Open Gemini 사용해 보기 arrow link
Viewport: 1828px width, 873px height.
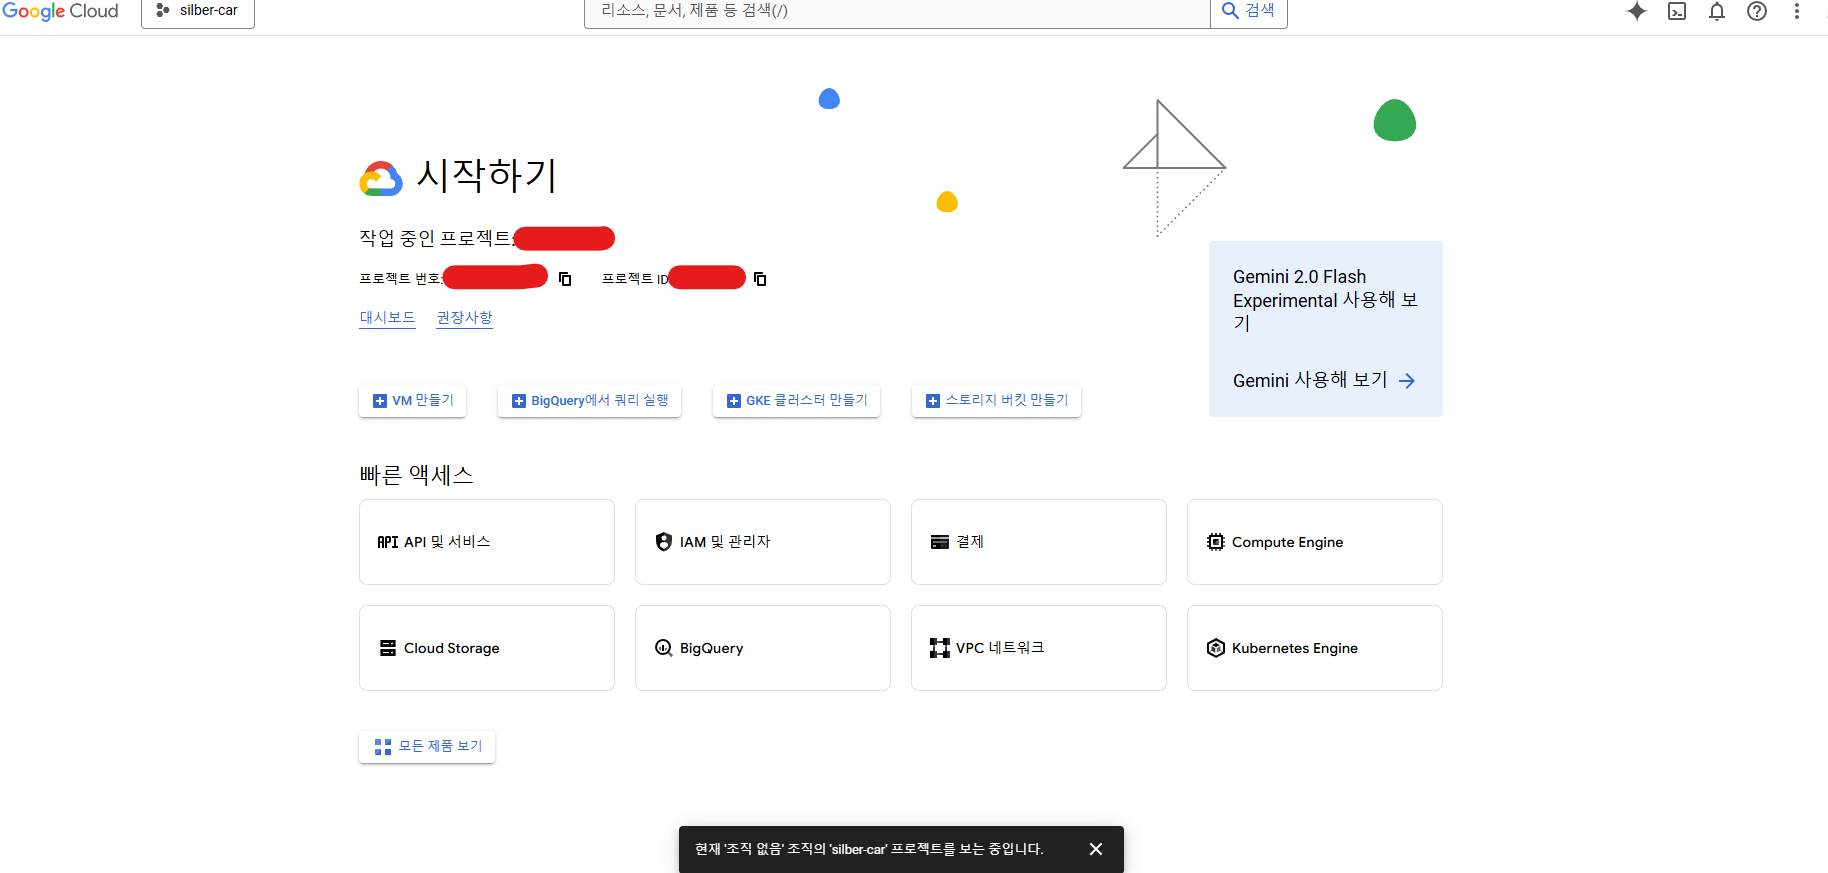(x=1324, y=381)
